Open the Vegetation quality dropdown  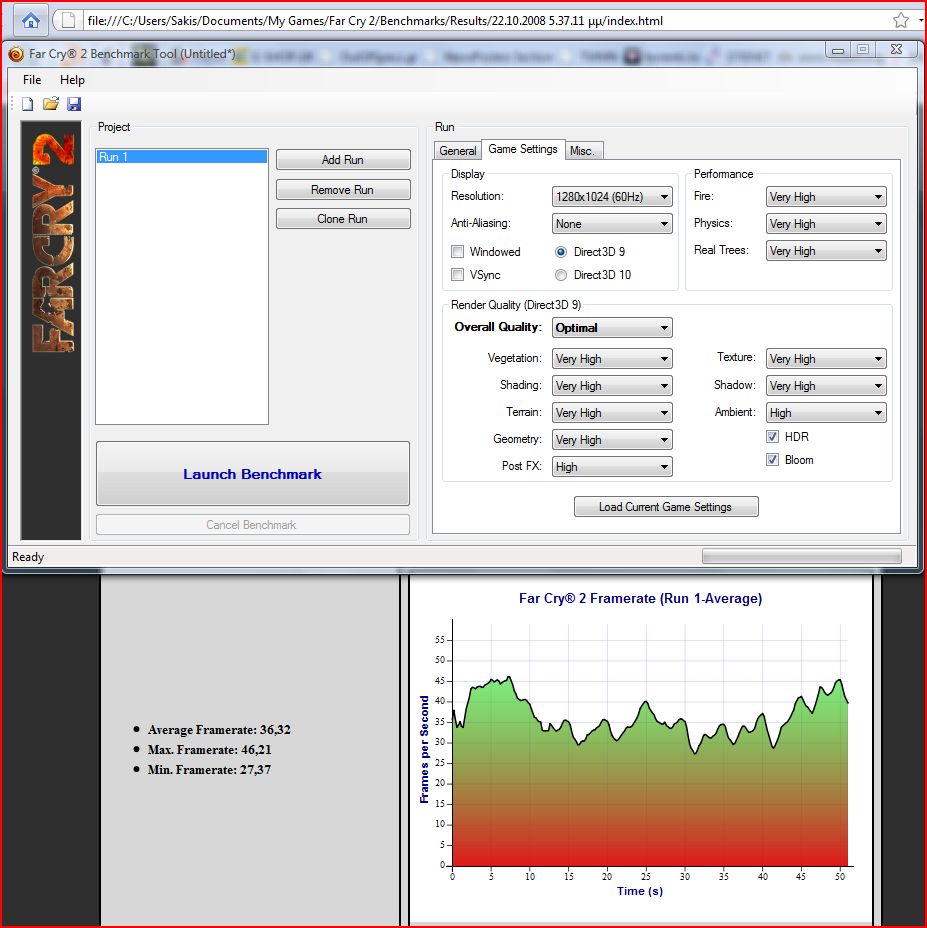pos(612,359)
